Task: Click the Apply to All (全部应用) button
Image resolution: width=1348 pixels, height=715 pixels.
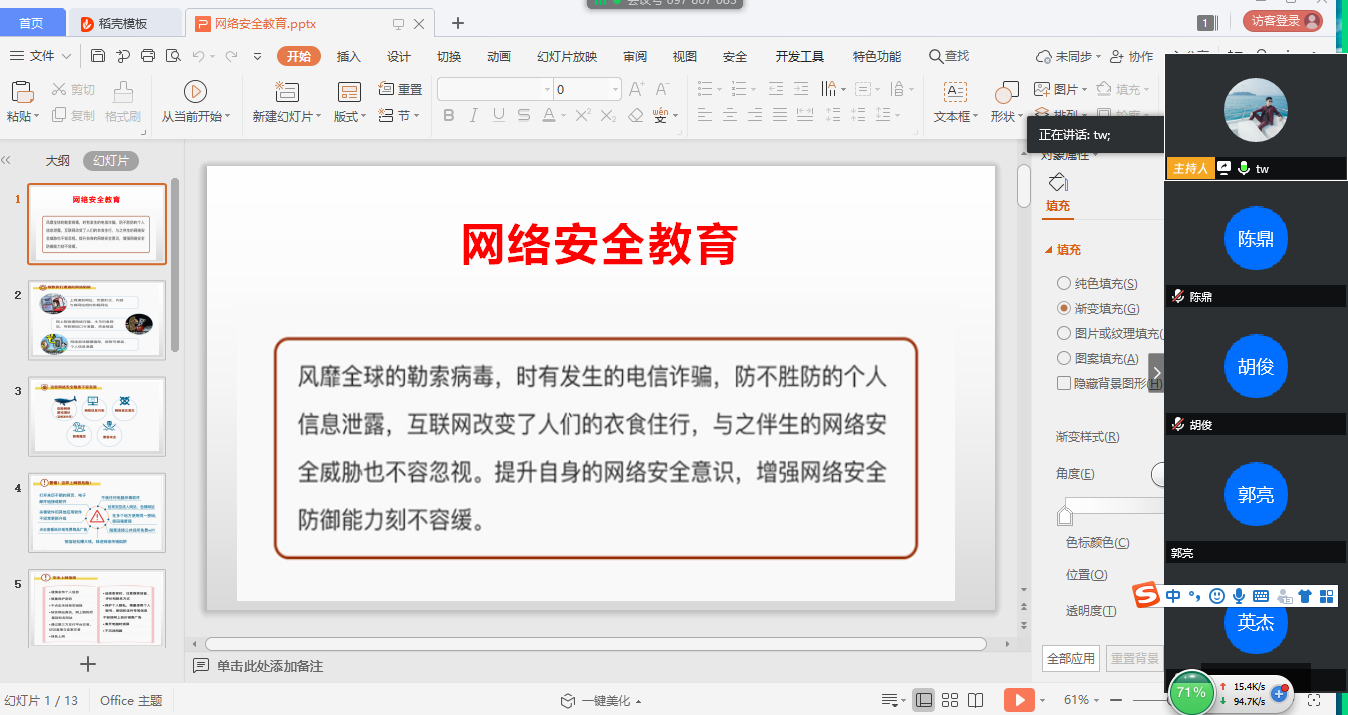Action: click(x=1070, y=658)
